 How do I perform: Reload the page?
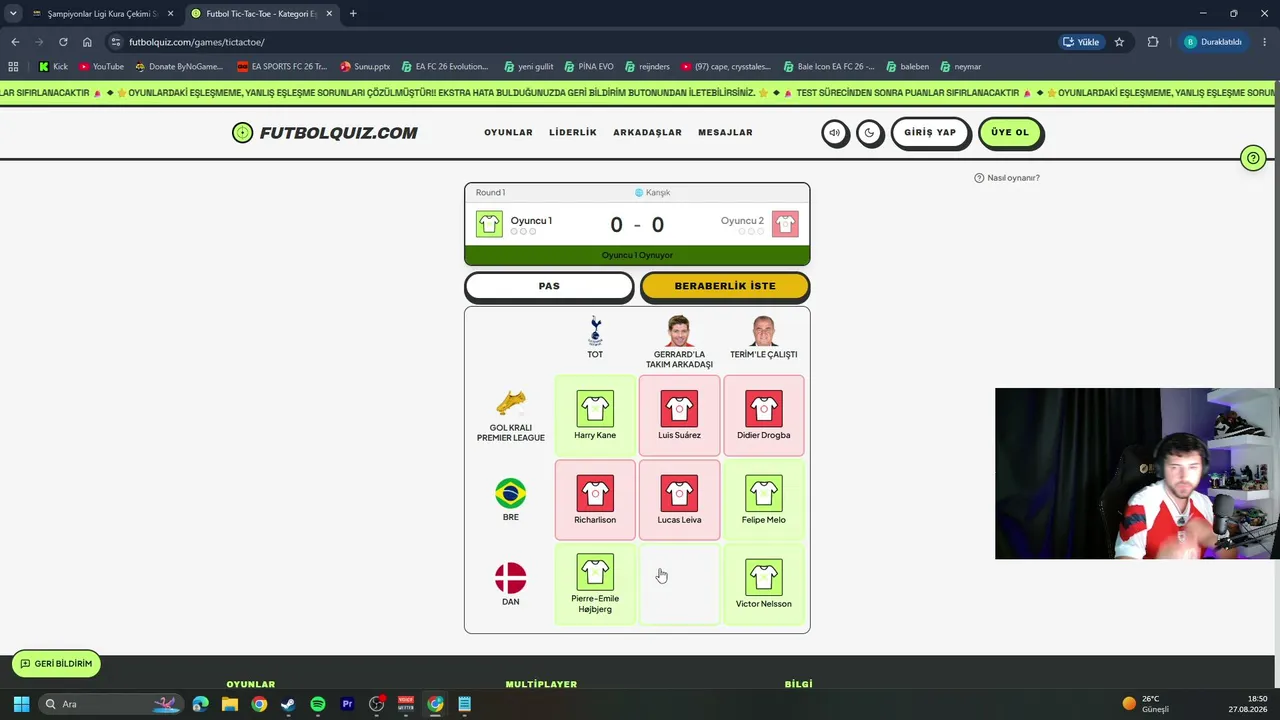63,42
